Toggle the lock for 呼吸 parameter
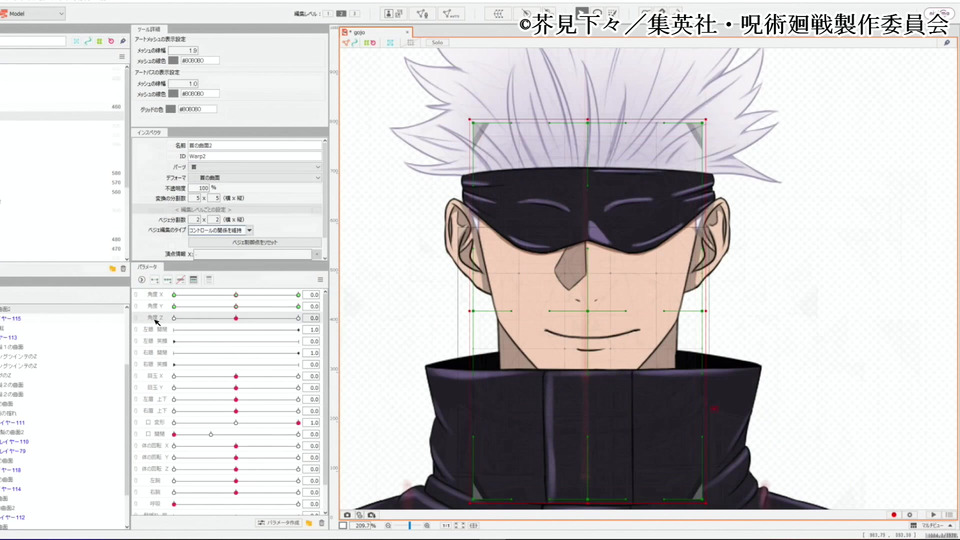Image resolution: width=960 pixels, height=540 pixels. pos(136,504)
